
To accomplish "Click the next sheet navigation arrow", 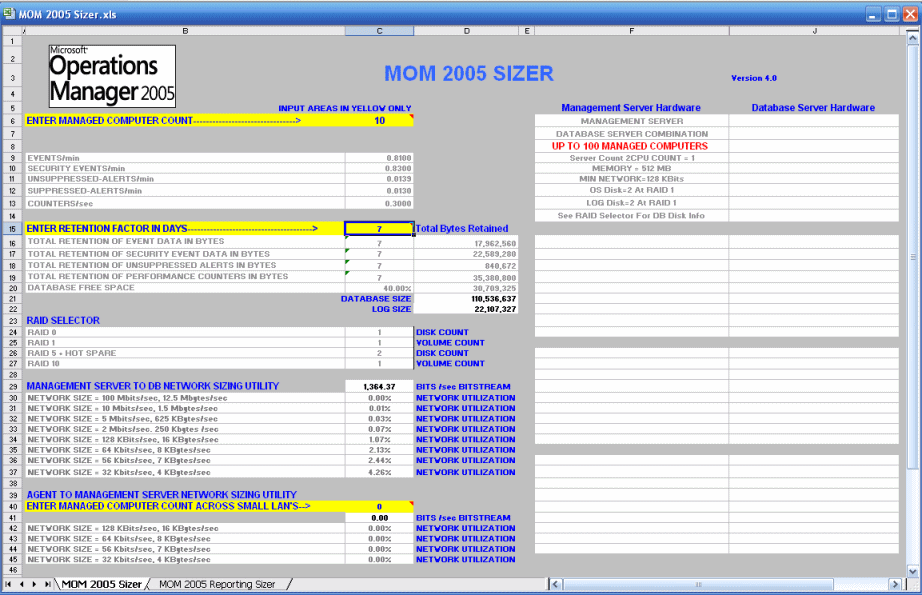I will (34, 584).
